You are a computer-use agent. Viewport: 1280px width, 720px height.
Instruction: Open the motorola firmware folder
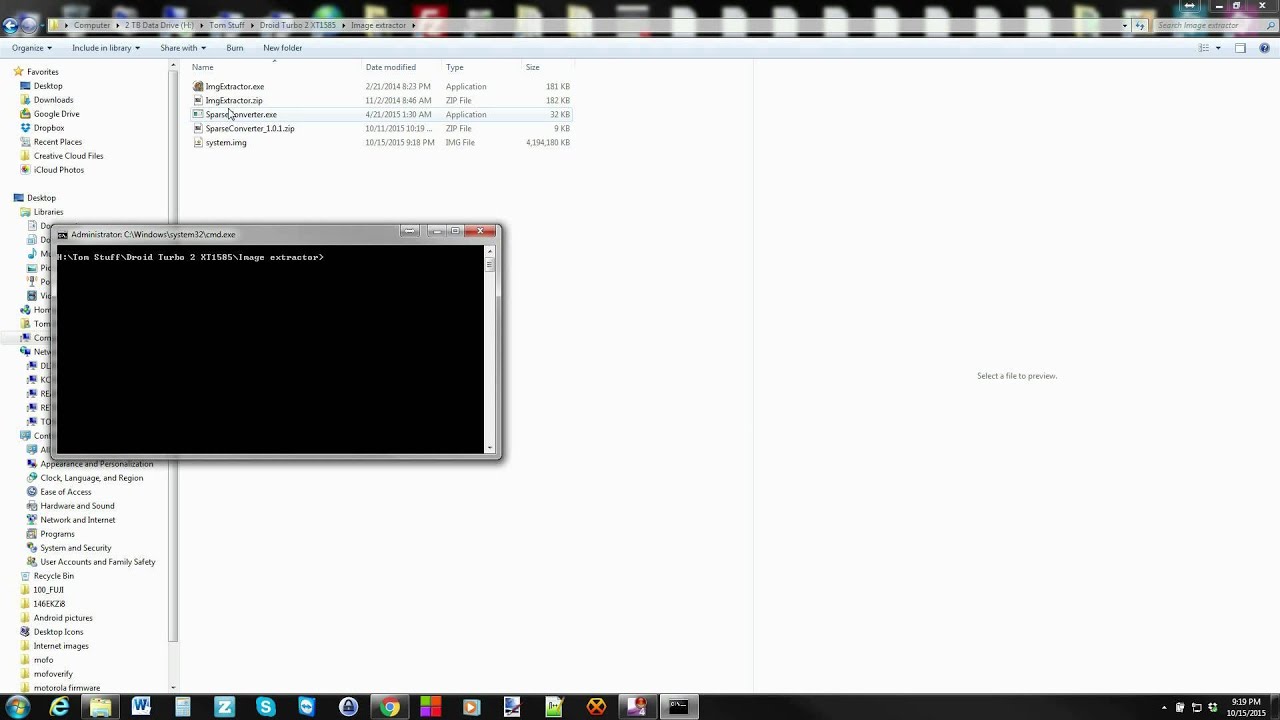click(67, 688)
